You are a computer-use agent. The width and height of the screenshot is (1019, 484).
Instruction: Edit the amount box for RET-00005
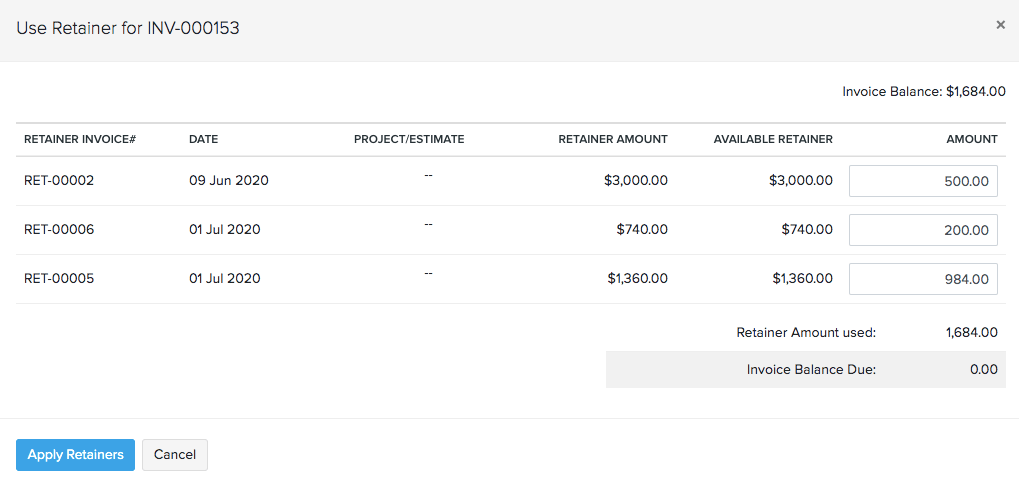(923, 279)
